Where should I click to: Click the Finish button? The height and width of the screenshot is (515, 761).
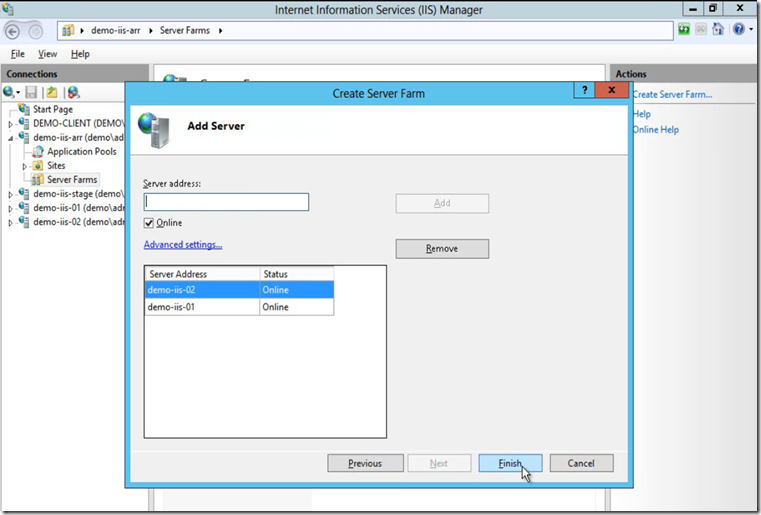pos(510,463)
